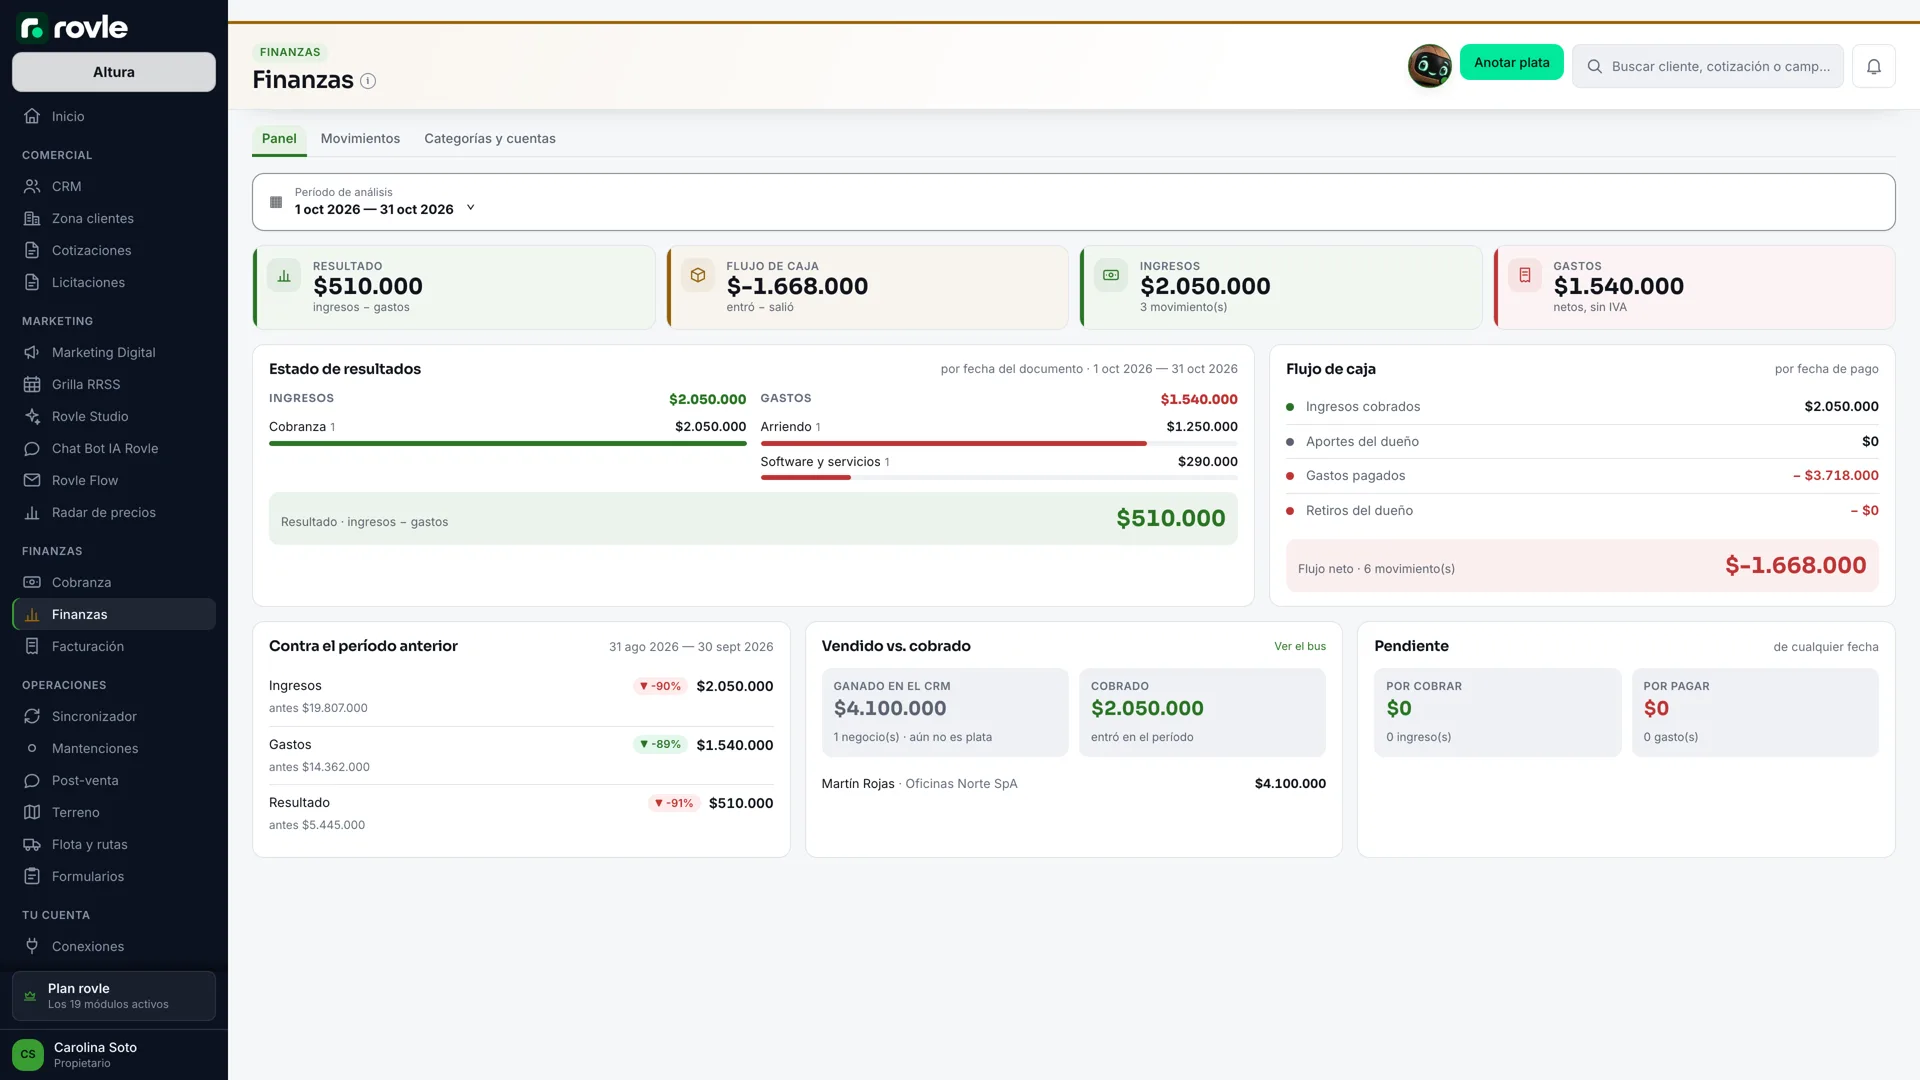Open Post-venta chat icon
This screenshot has width=1920, height=1080.
click(x=32, y=780)
